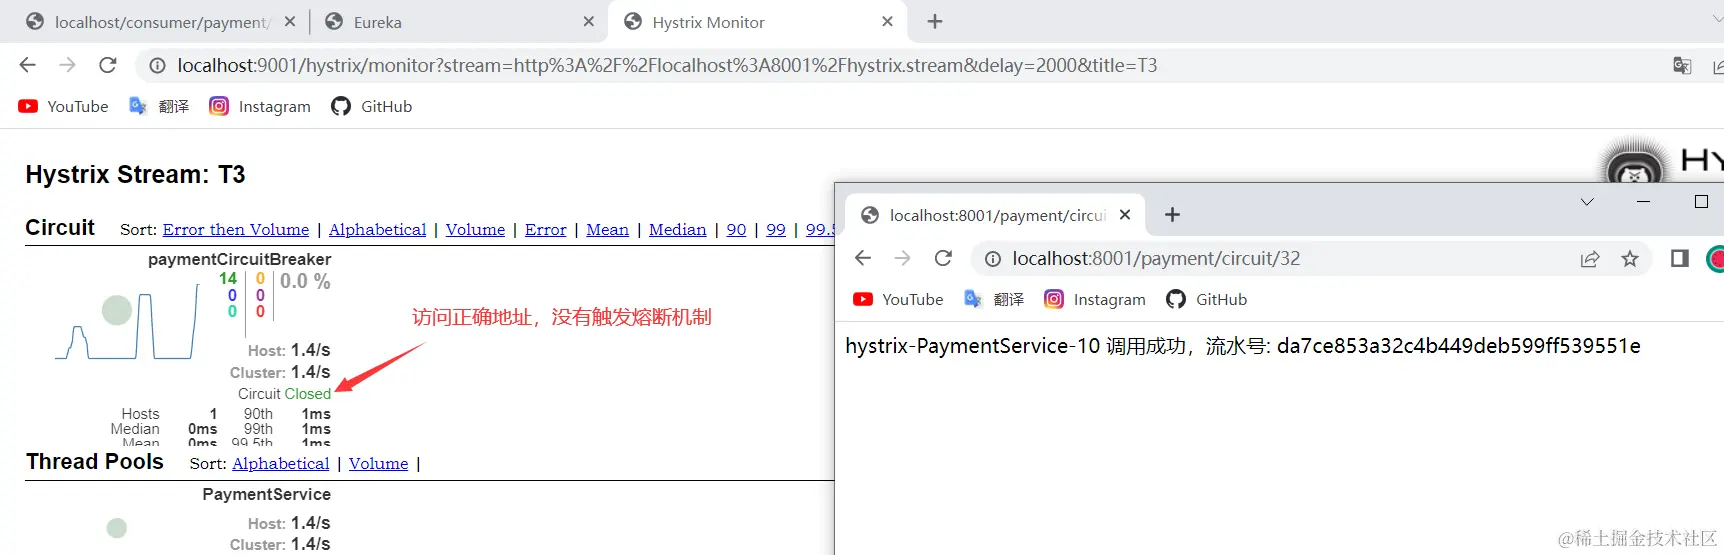This screenshot has height=555, width=1724.
Task: Sort circuits by Error then Volume
Action: (236, 229)
